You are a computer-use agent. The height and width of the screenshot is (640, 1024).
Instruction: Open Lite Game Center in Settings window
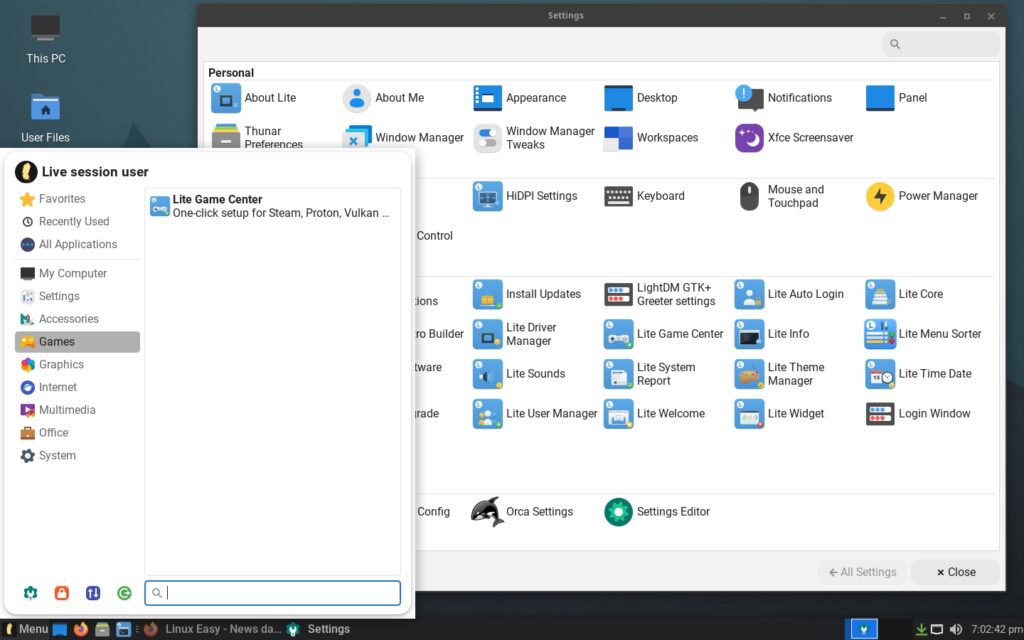pos(664,334)
